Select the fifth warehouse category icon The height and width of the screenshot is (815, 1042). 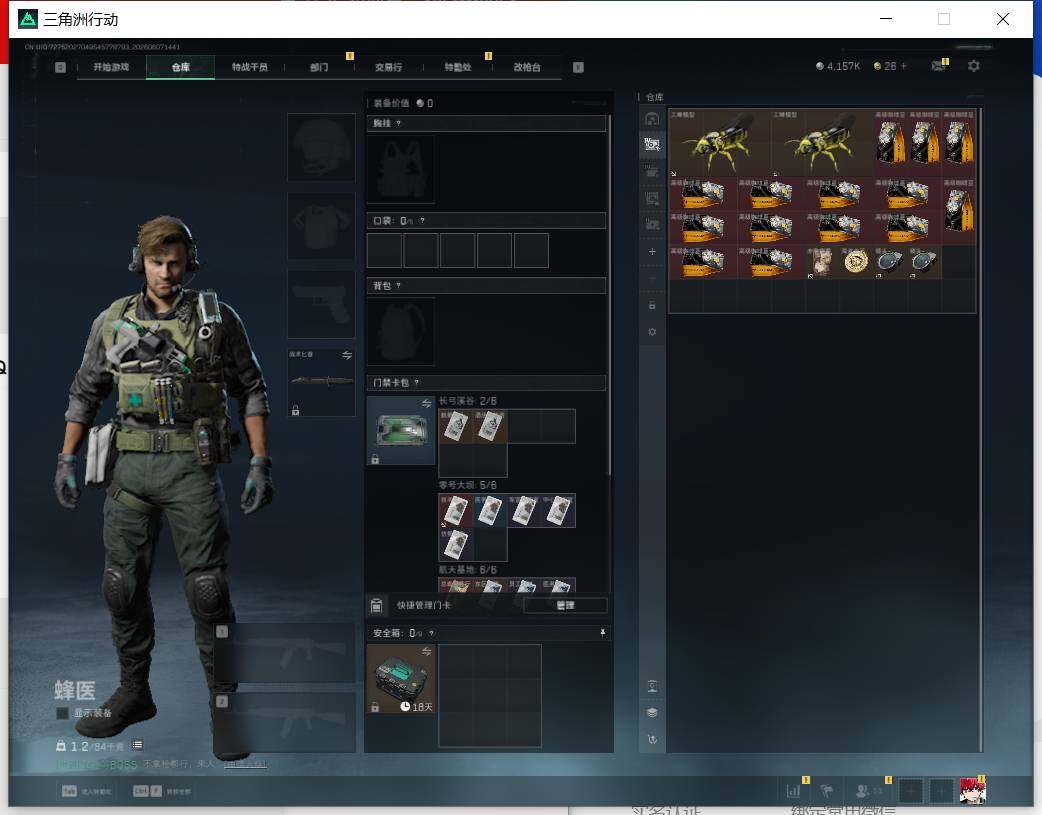click(652, 225)
